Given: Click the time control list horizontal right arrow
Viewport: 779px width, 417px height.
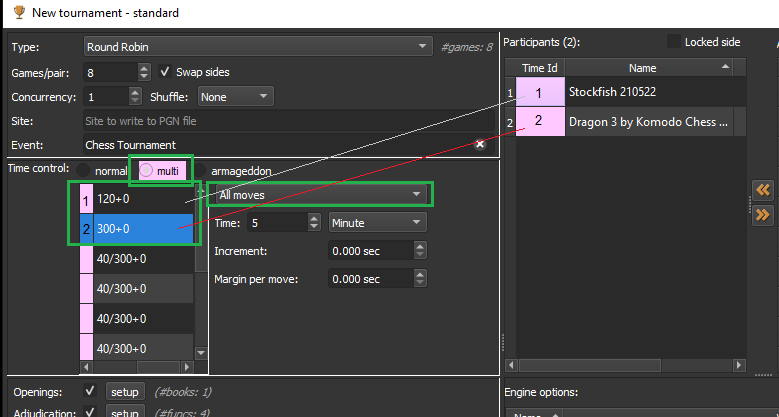Looking at the screenshot, I should (x=187, y=367).
